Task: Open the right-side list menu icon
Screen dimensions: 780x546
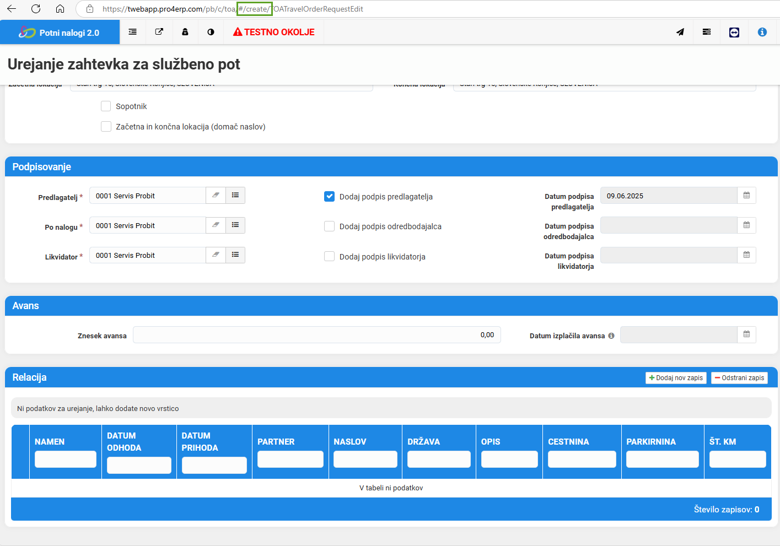Action: (706, 32)
